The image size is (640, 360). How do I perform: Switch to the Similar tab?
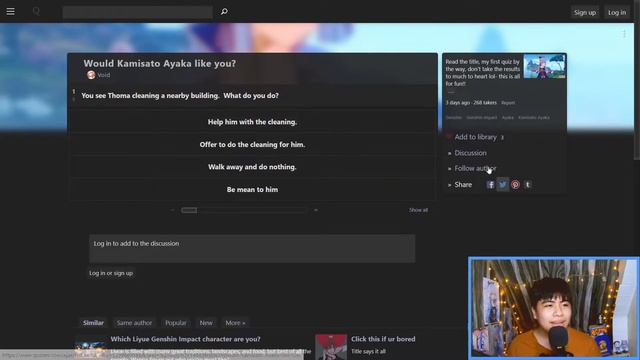pyautogui.click(x=93, y=323)
